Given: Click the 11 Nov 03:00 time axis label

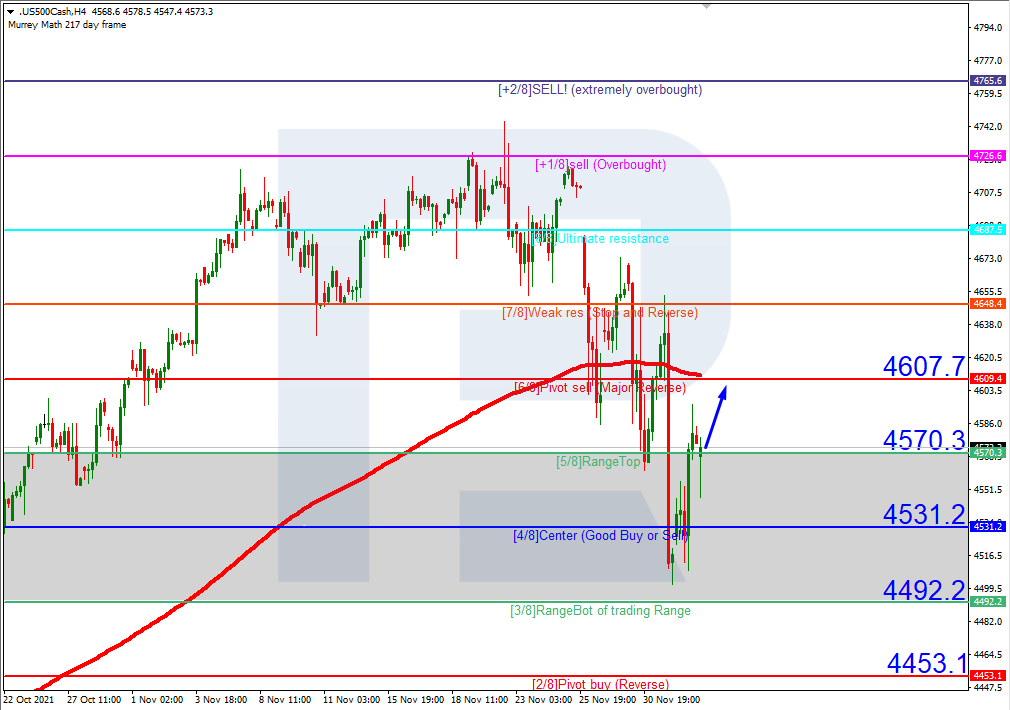Looking at the screenshot, I should (x=351, y=700).
